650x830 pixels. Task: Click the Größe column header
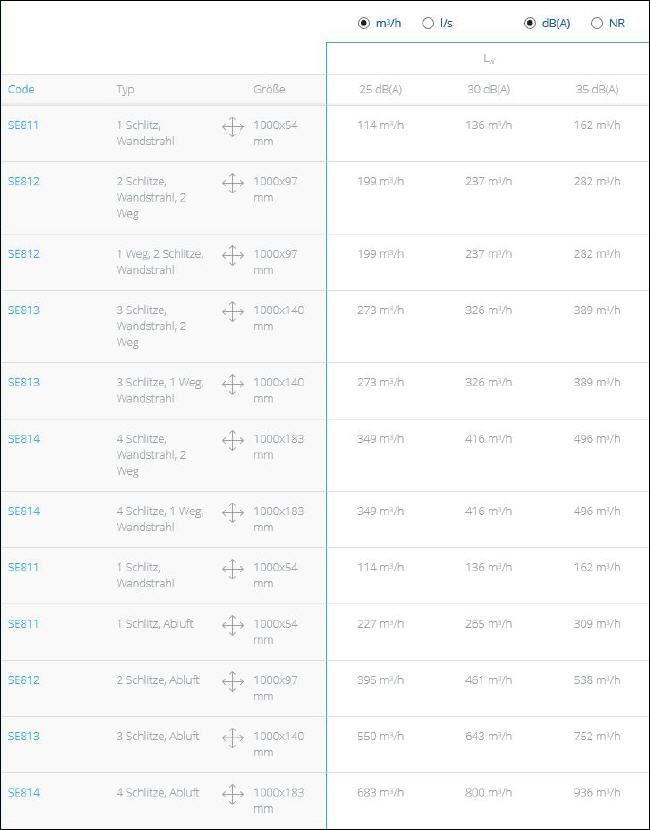(269, 89)
